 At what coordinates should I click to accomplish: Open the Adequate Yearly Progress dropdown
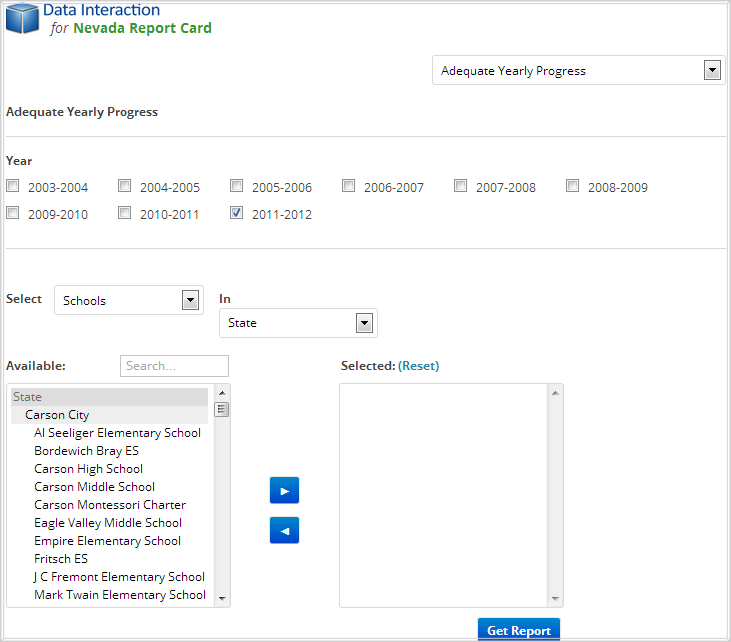[579, 70]
